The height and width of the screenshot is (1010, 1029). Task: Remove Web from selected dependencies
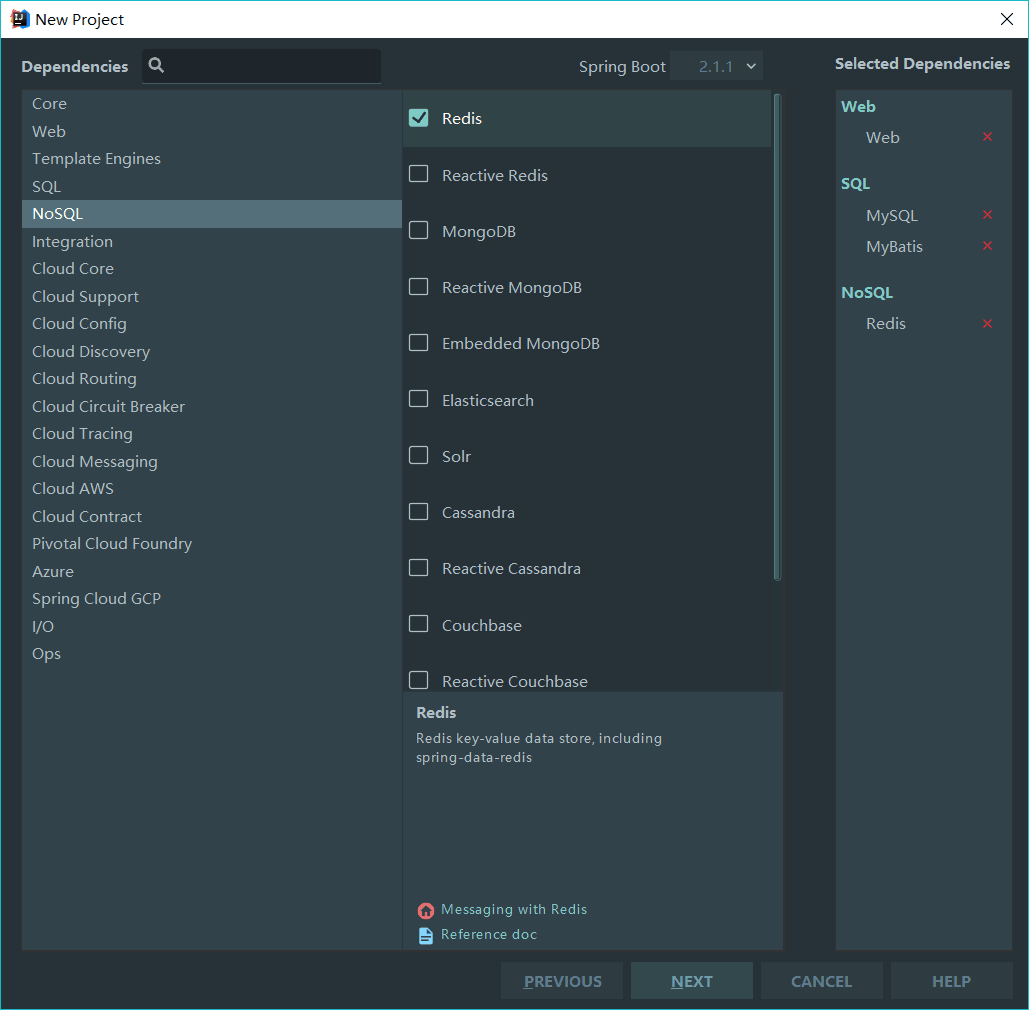tap(987, 137)
